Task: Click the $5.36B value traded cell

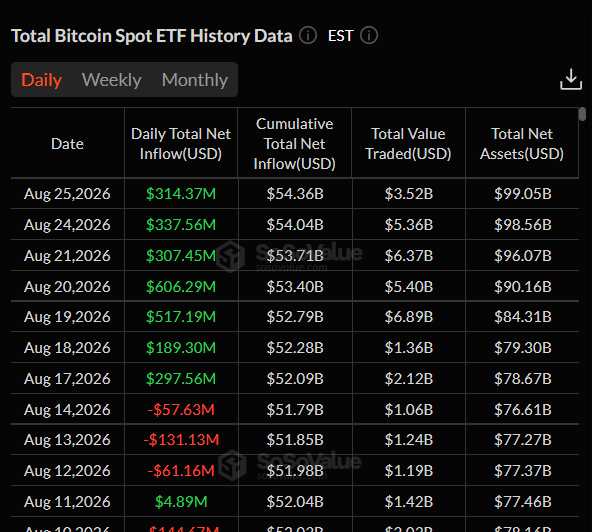Action: coord(409,225)
